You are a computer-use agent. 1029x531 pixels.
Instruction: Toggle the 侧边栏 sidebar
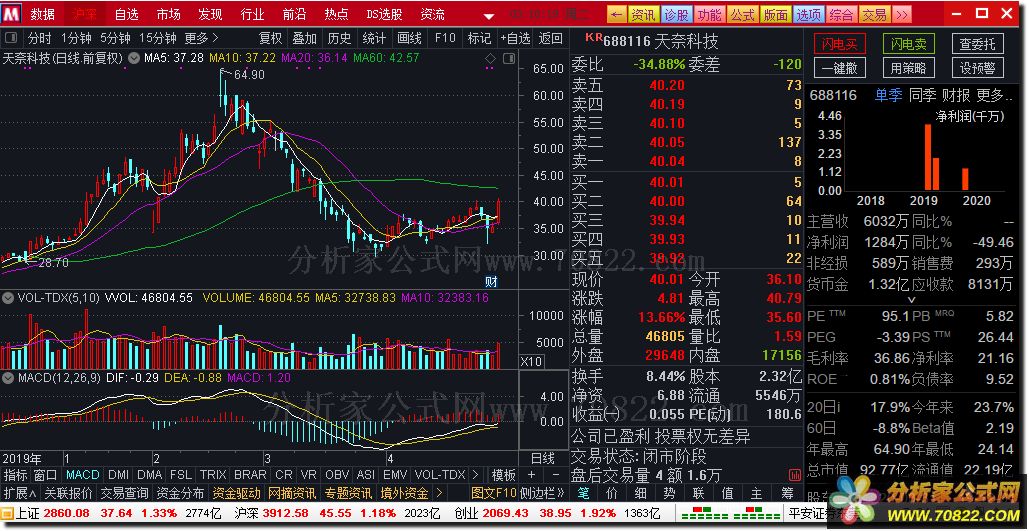pyautogui.click(x=541, y=492)
